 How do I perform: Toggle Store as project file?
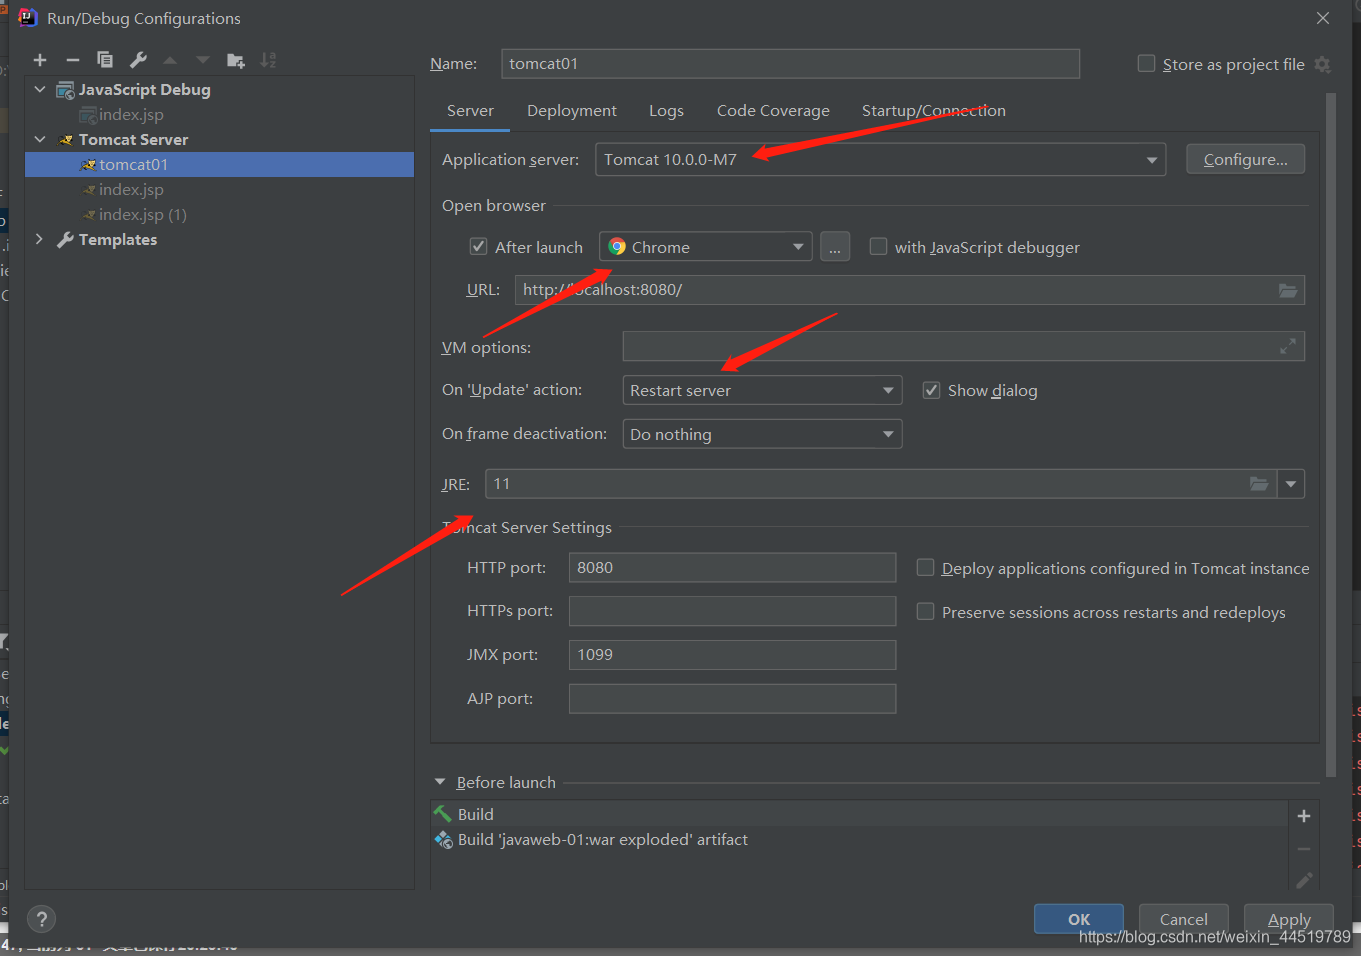[1147, 64]
